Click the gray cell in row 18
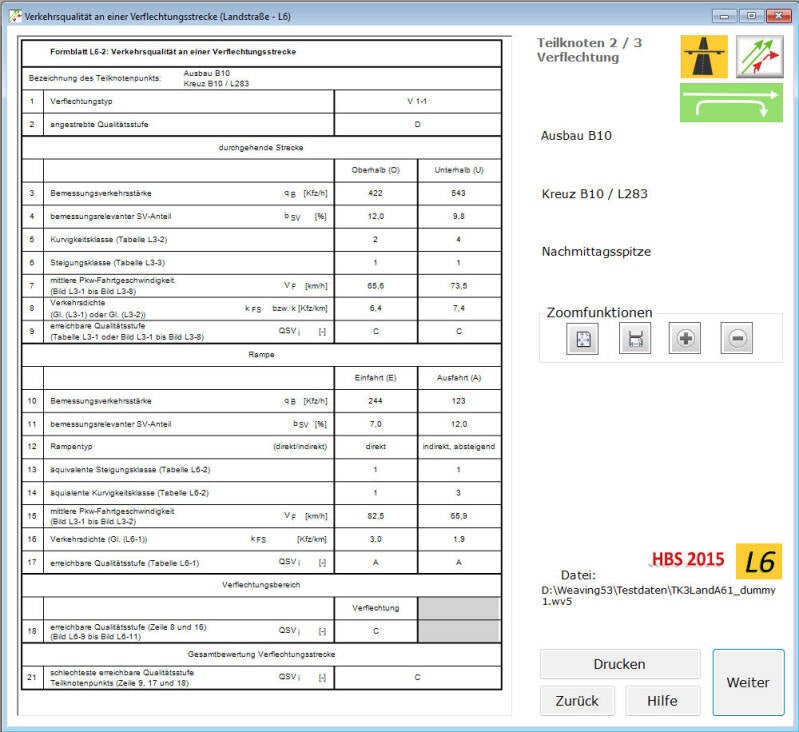Image resolution: width=799 pixels, height=732 pixels. (x=459, y=630)
